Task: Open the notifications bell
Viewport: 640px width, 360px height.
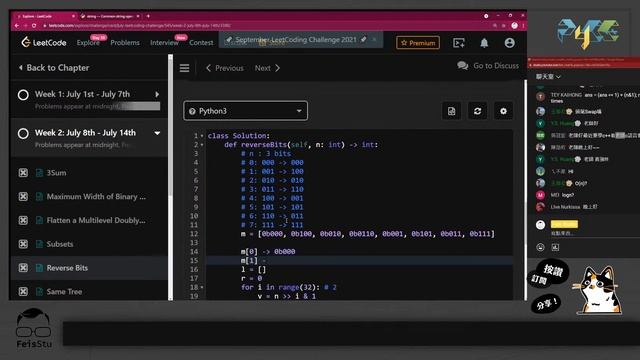Action: click(x=484, y=42)
